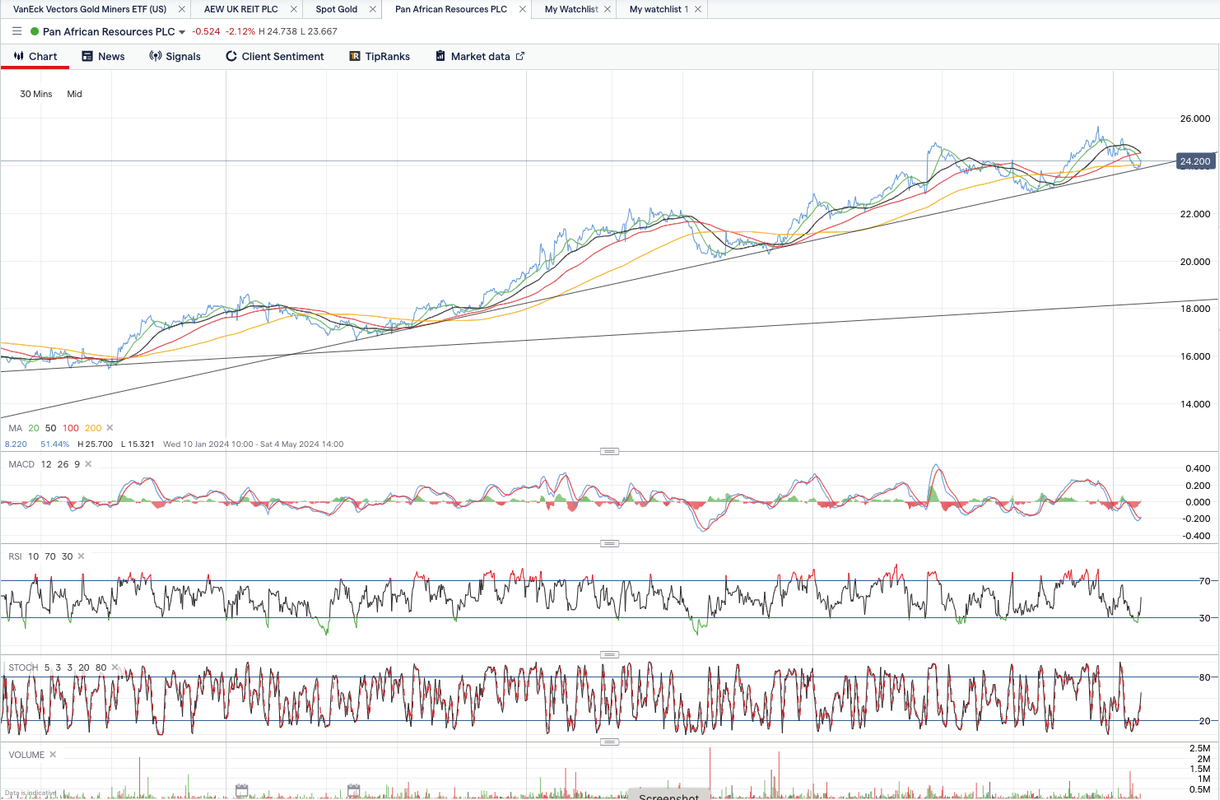
Task: Click the second calendar event marker on volume axis
Action: pyautogui.click(x=354, y=791)
